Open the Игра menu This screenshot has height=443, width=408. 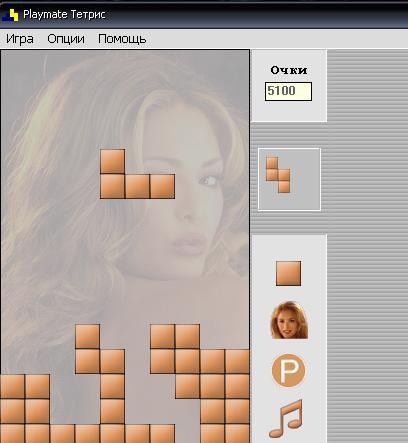pos(20,39)
